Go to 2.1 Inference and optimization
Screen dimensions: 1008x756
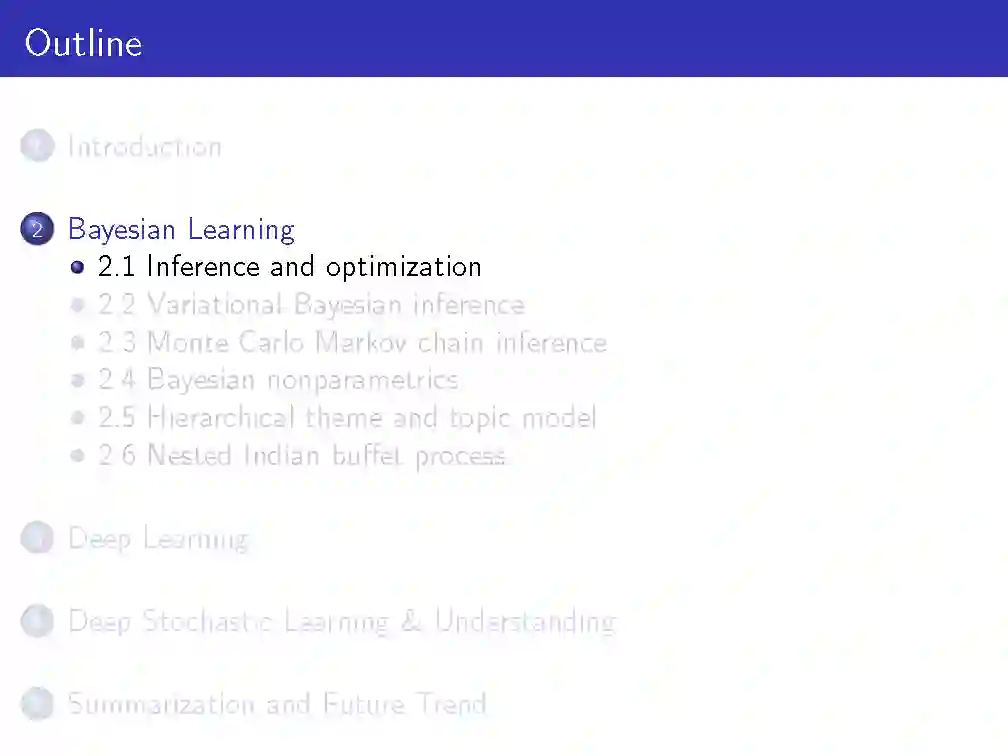[x=290, y=267]
